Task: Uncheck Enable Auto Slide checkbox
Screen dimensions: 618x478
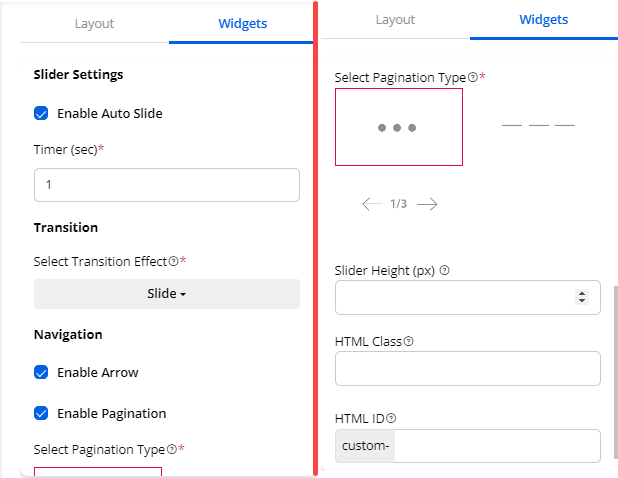Action: tap(42, 114)
